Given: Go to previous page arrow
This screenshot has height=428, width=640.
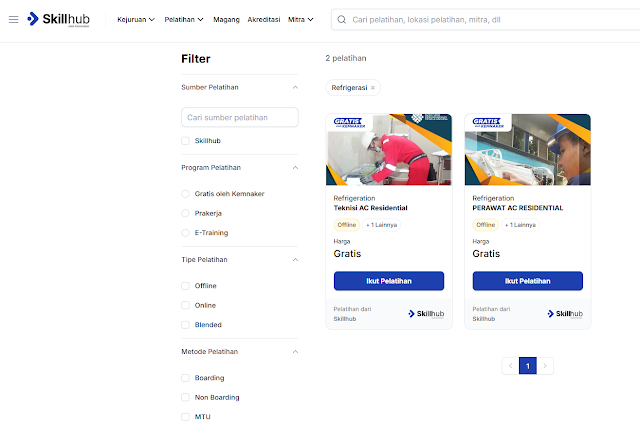Looking at the screenshot, I should [x=510, y=366].
